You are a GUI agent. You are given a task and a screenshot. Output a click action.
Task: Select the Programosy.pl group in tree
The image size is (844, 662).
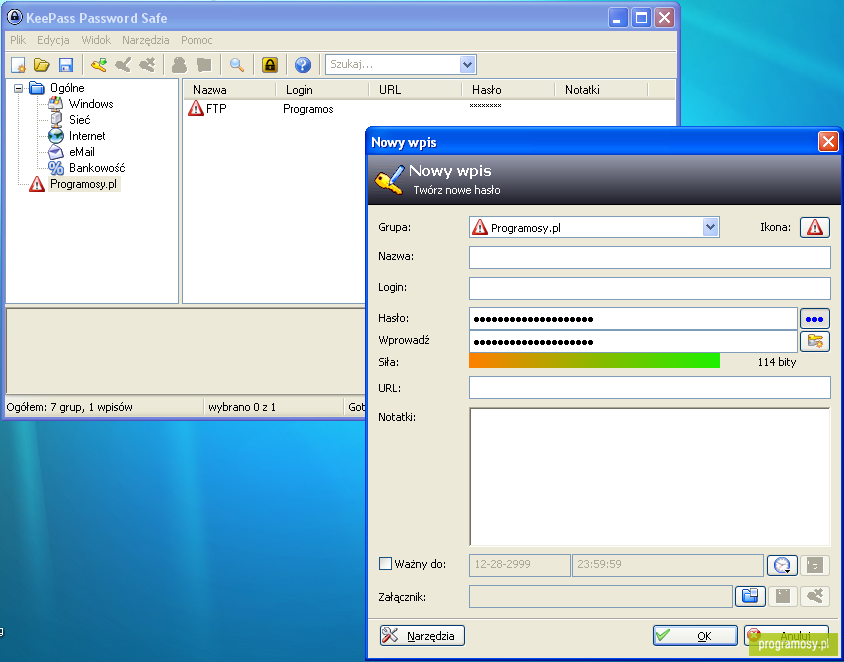click(83, 184)
